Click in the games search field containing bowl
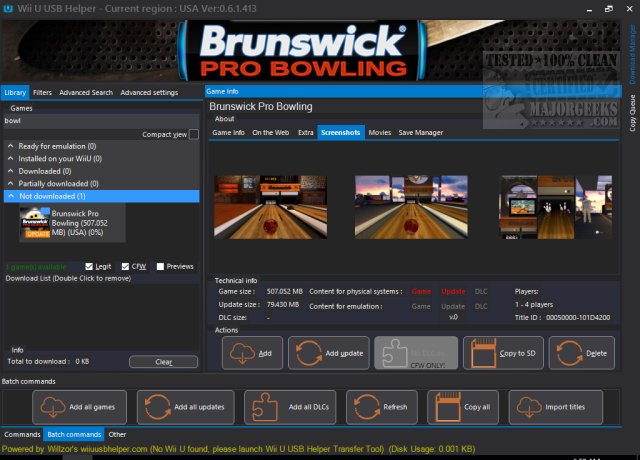 101,121
